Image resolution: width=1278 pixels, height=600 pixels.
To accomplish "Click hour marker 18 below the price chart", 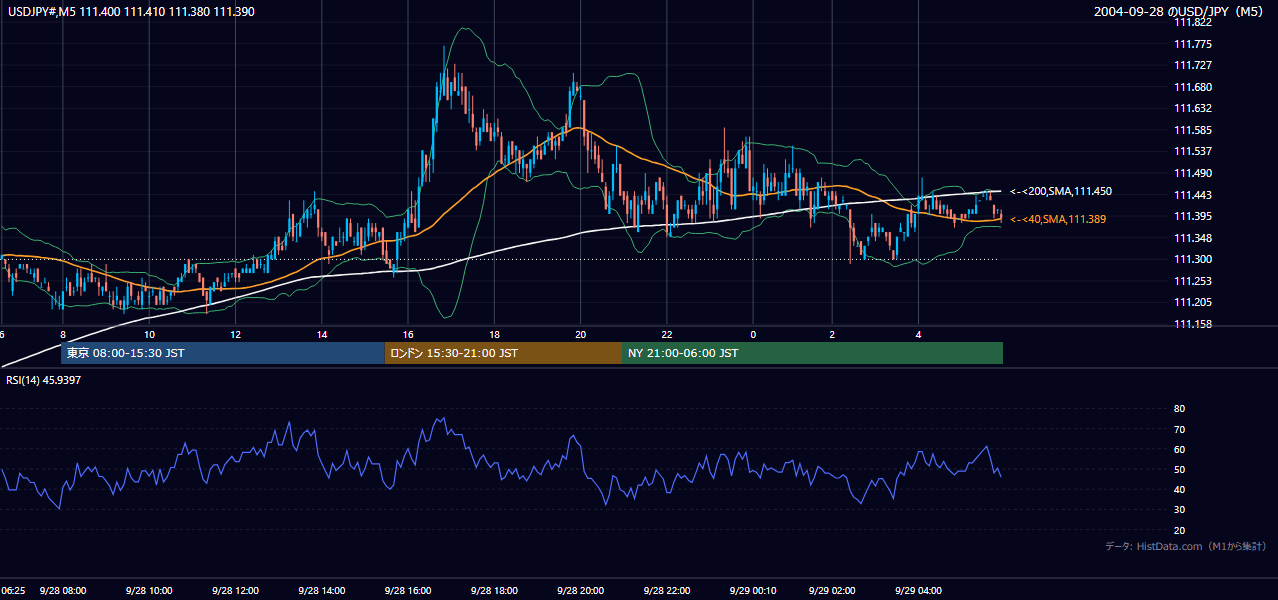I will pyautogui.click(x=494, y=334).
